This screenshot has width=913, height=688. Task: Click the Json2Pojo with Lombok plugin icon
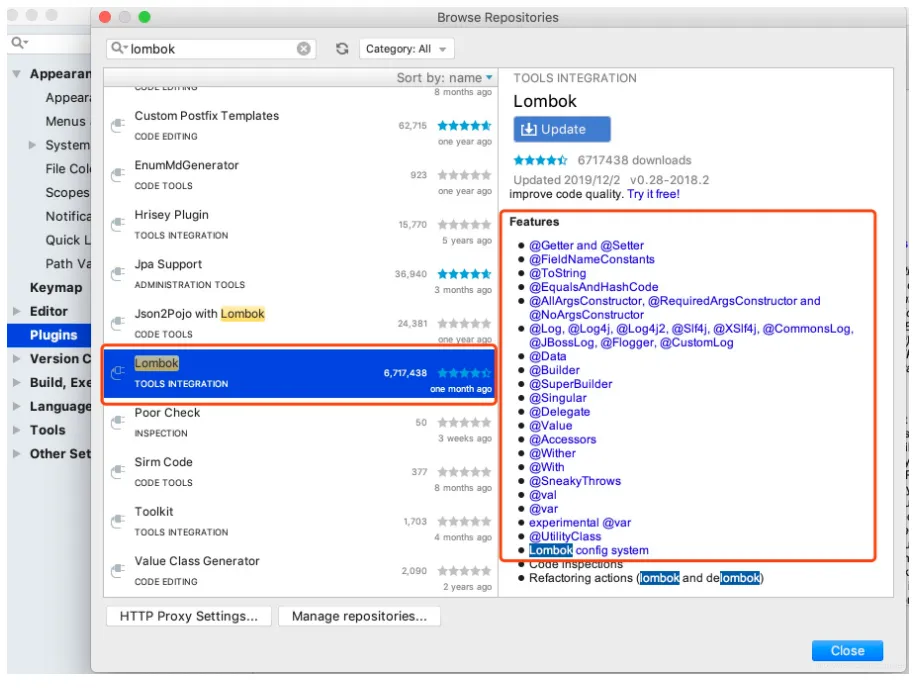[118, 323]
